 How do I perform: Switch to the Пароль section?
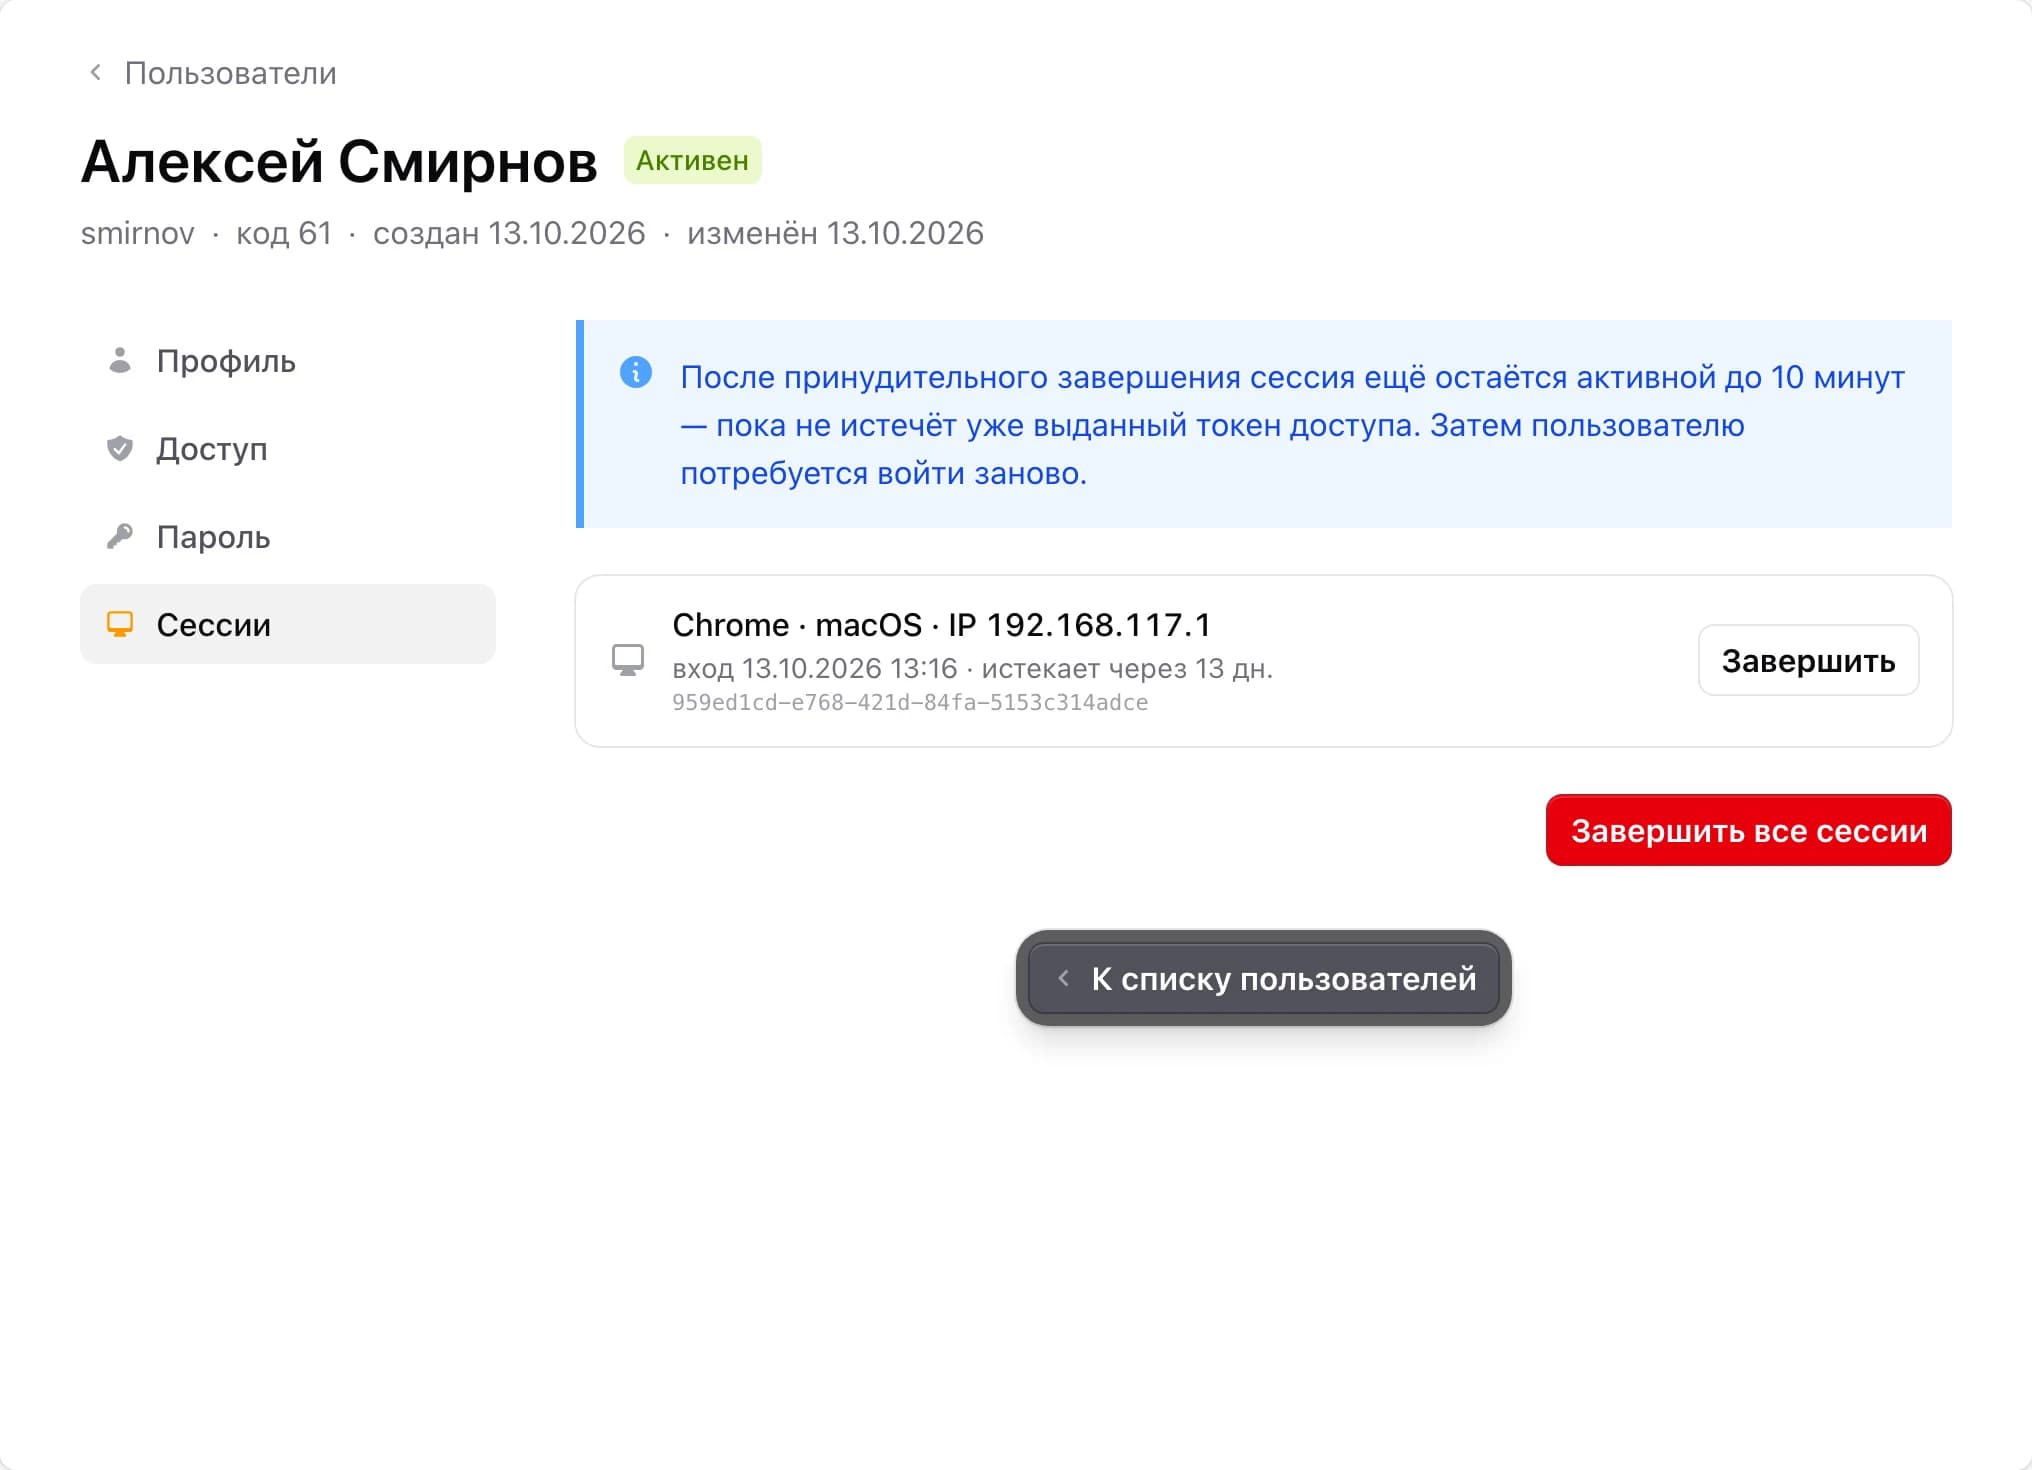point(288,537)
